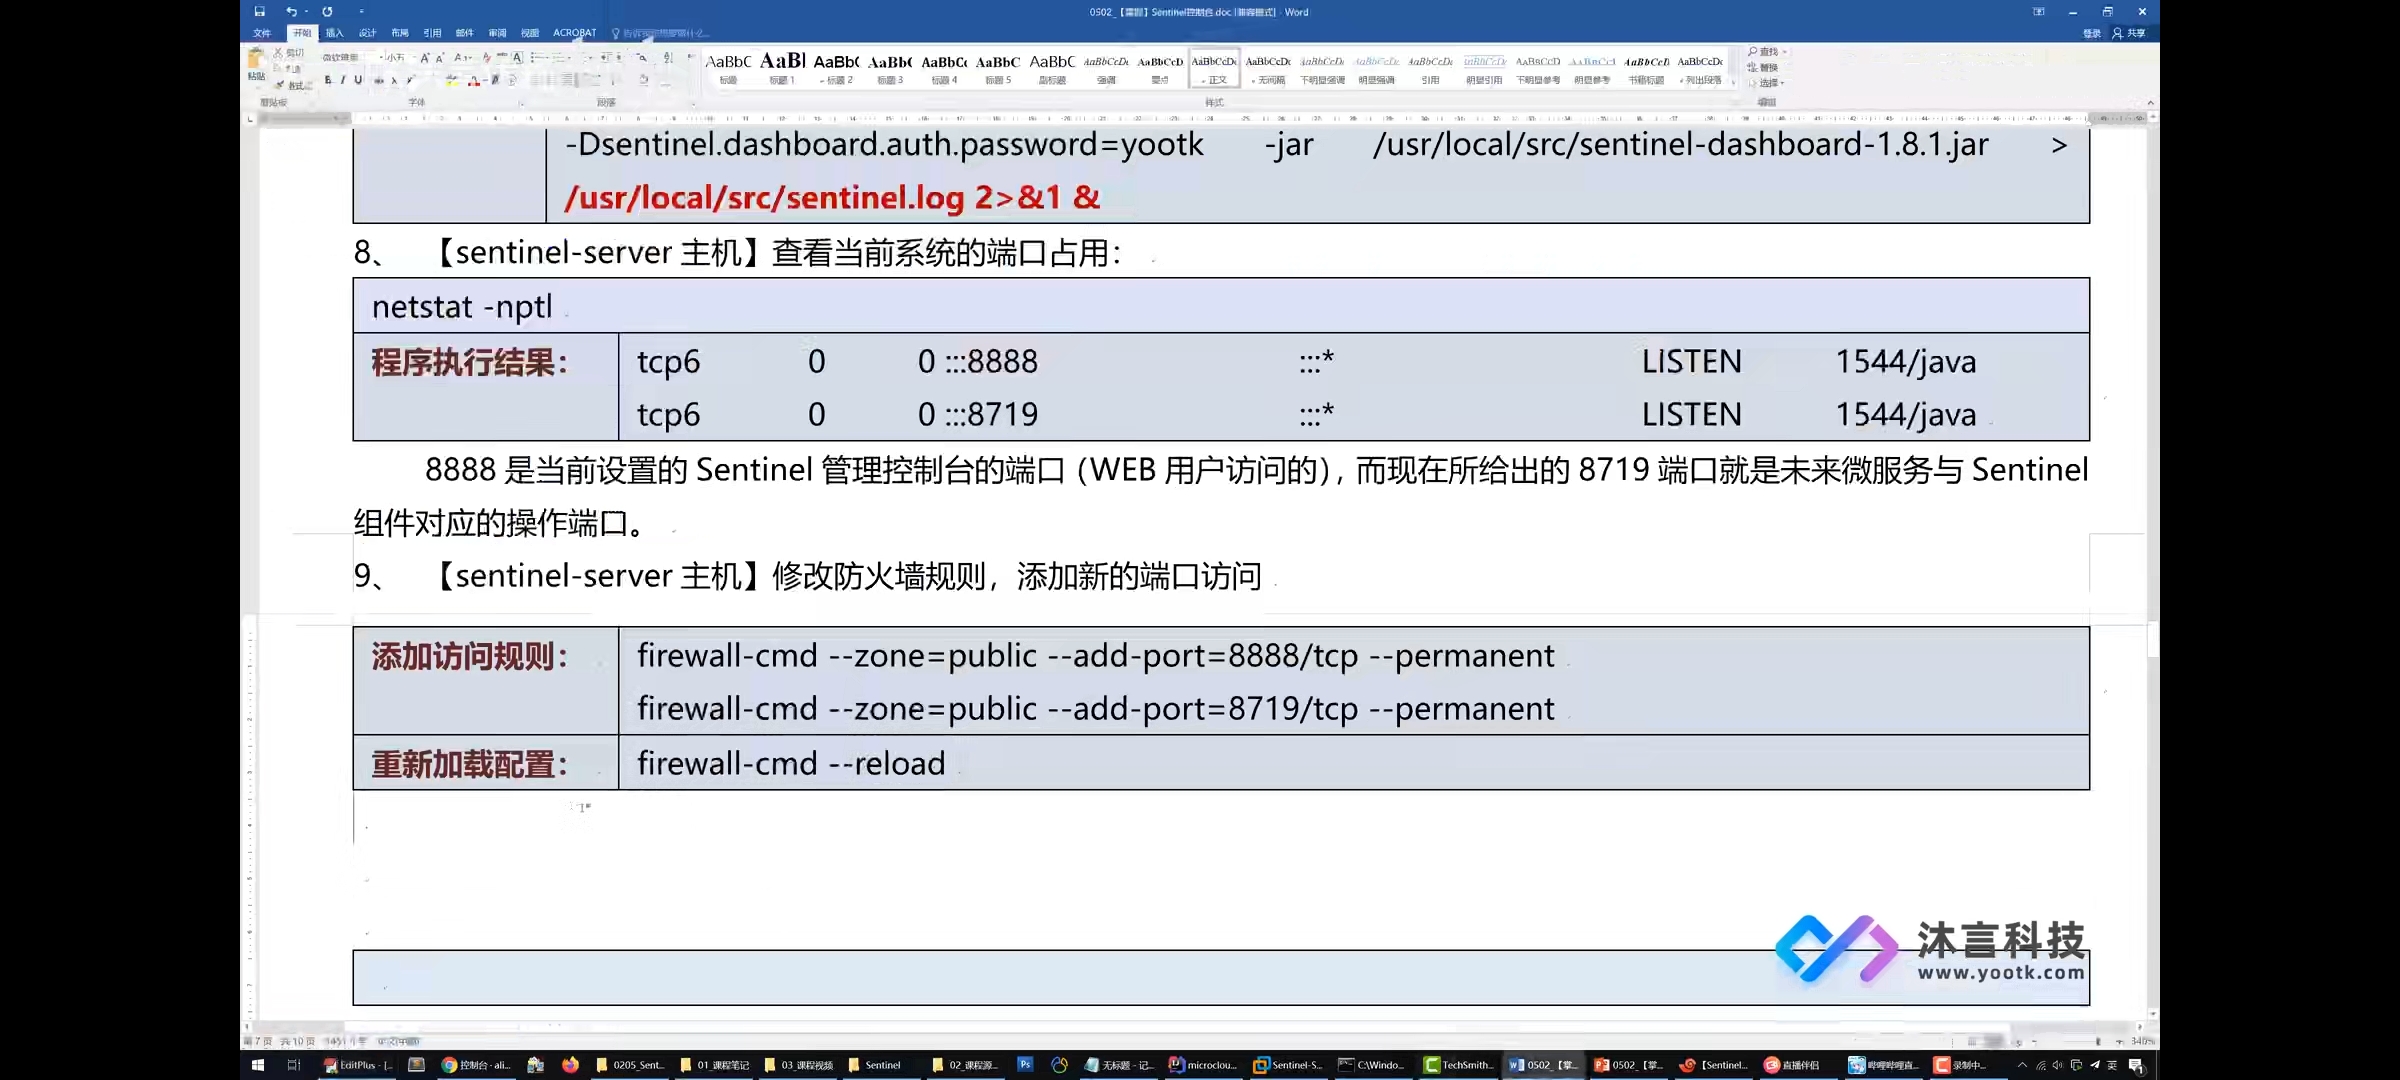2400x1080 pixels.
Task: Apply the 书籍标题 style
Action: pos(1646,69)
